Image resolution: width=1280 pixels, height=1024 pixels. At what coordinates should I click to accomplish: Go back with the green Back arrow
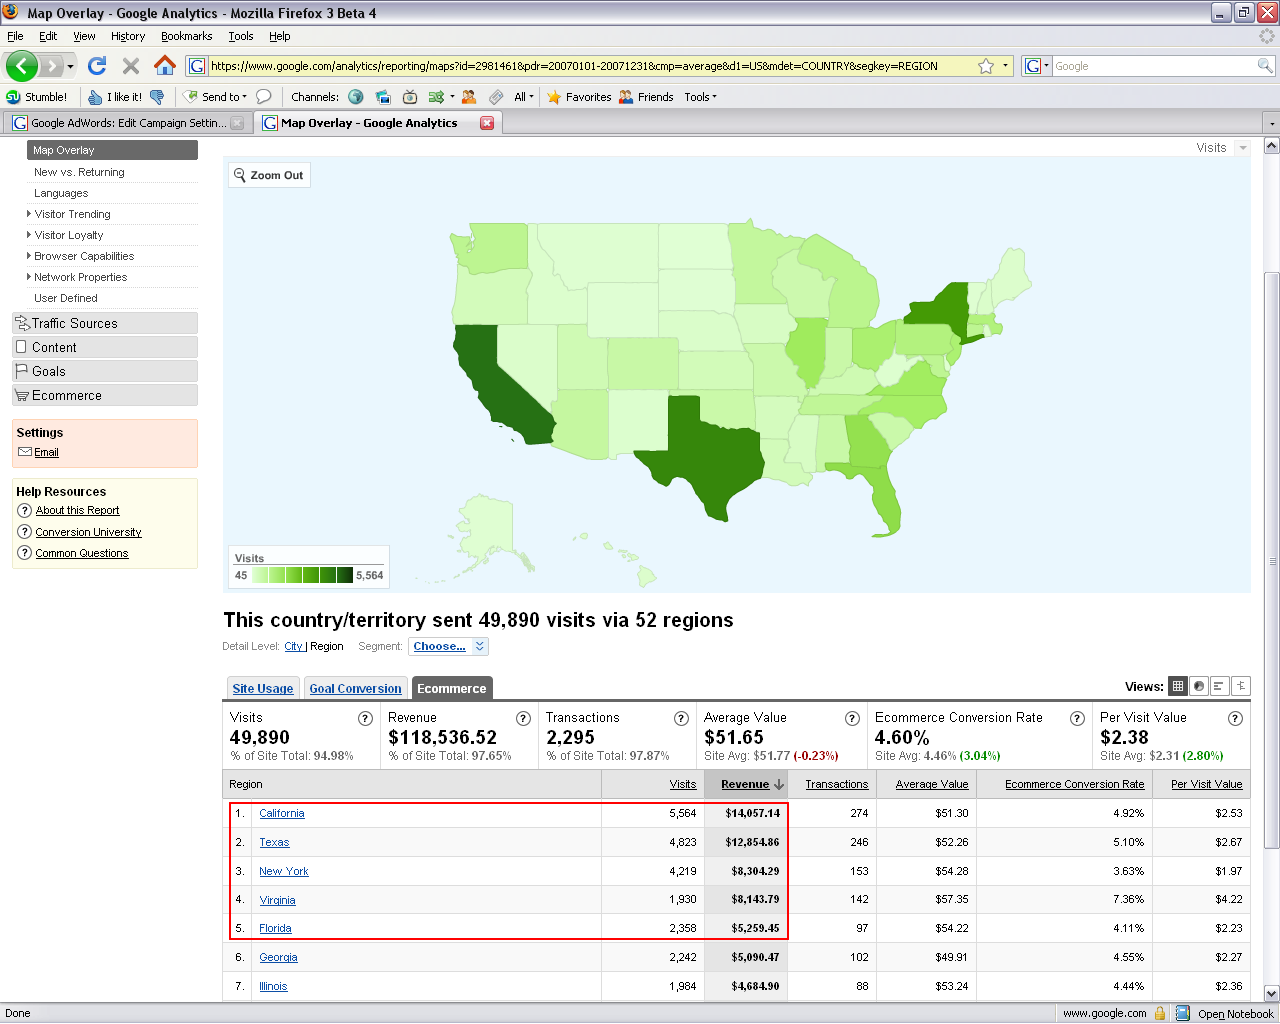[x=22, y=66]
